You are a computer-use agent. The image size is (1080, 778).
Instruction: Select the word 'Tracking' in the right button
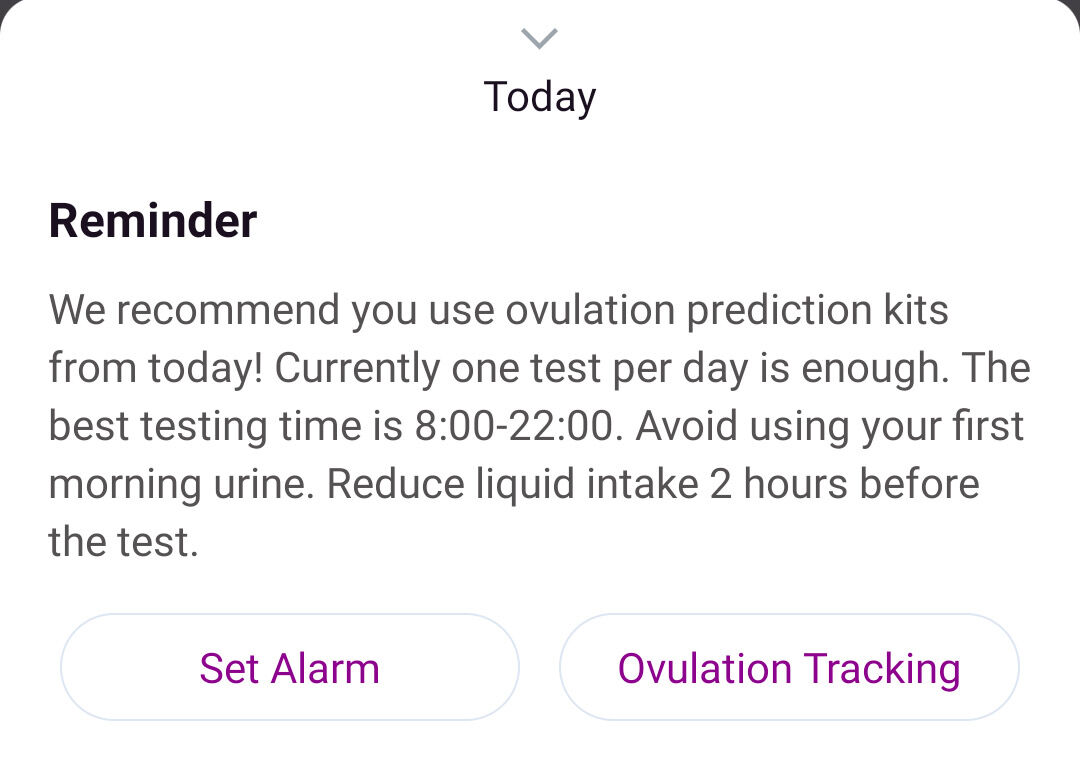(882, 669)
